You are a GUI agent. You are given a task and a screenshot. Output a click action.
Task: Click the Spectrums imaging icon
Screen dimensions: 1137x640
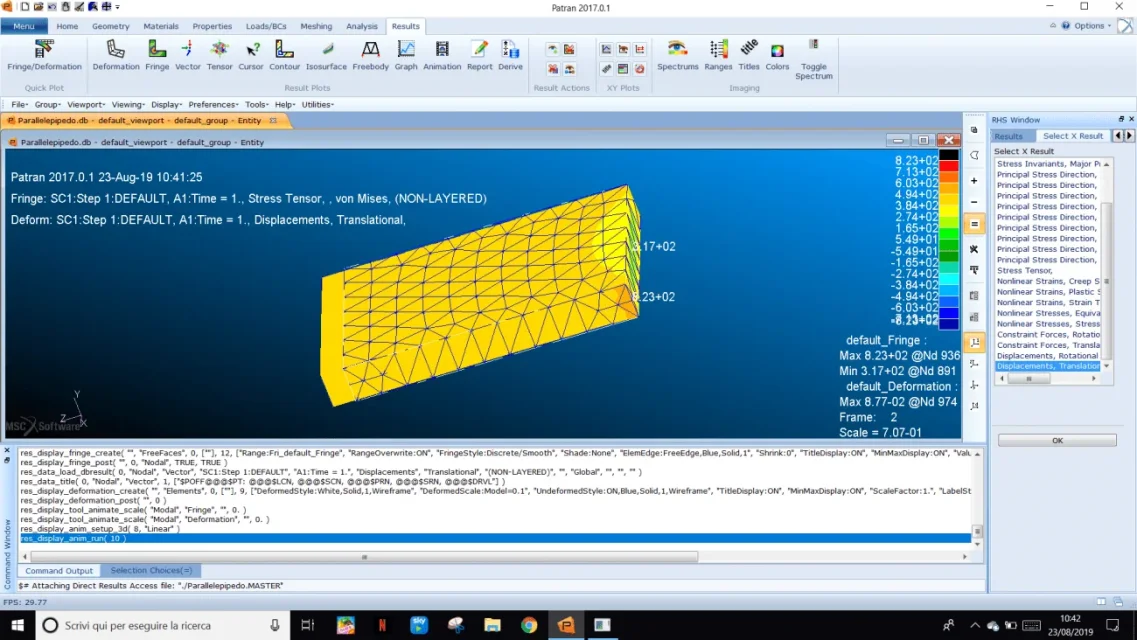pyautogui.click(x=677, y=55)
